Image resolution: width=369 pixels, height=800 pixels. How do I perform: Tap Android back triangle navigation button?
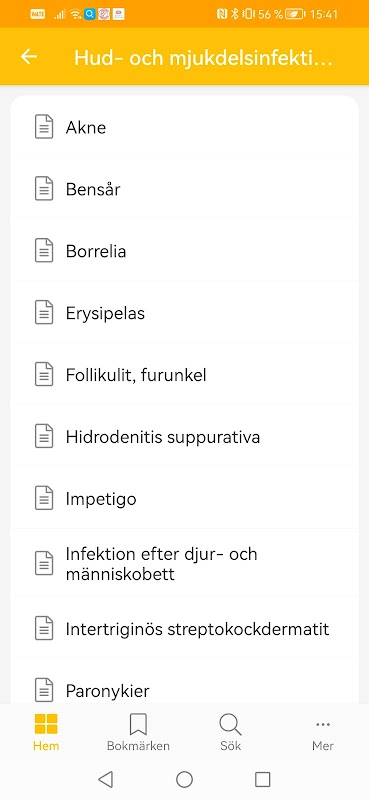[105, 779]
